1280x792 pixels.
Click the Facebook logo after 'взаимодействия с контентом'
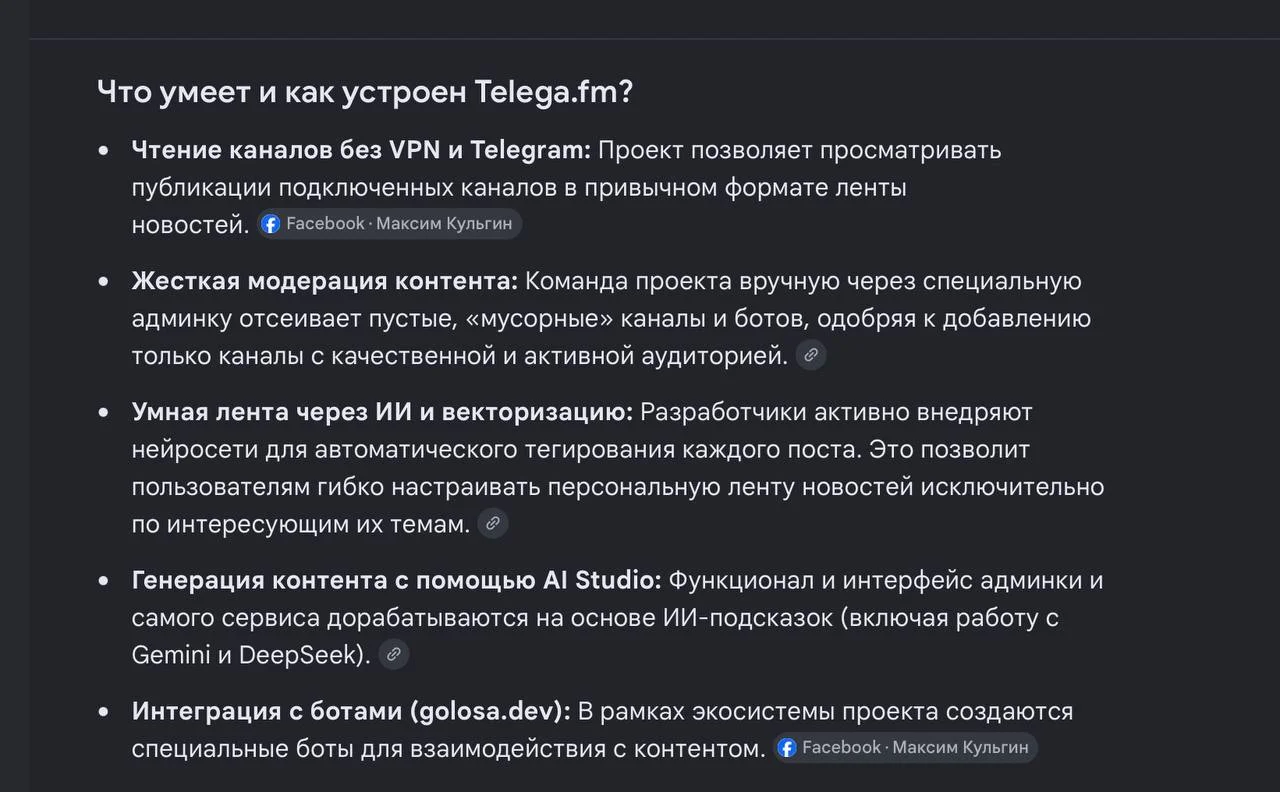coord(787,748)
